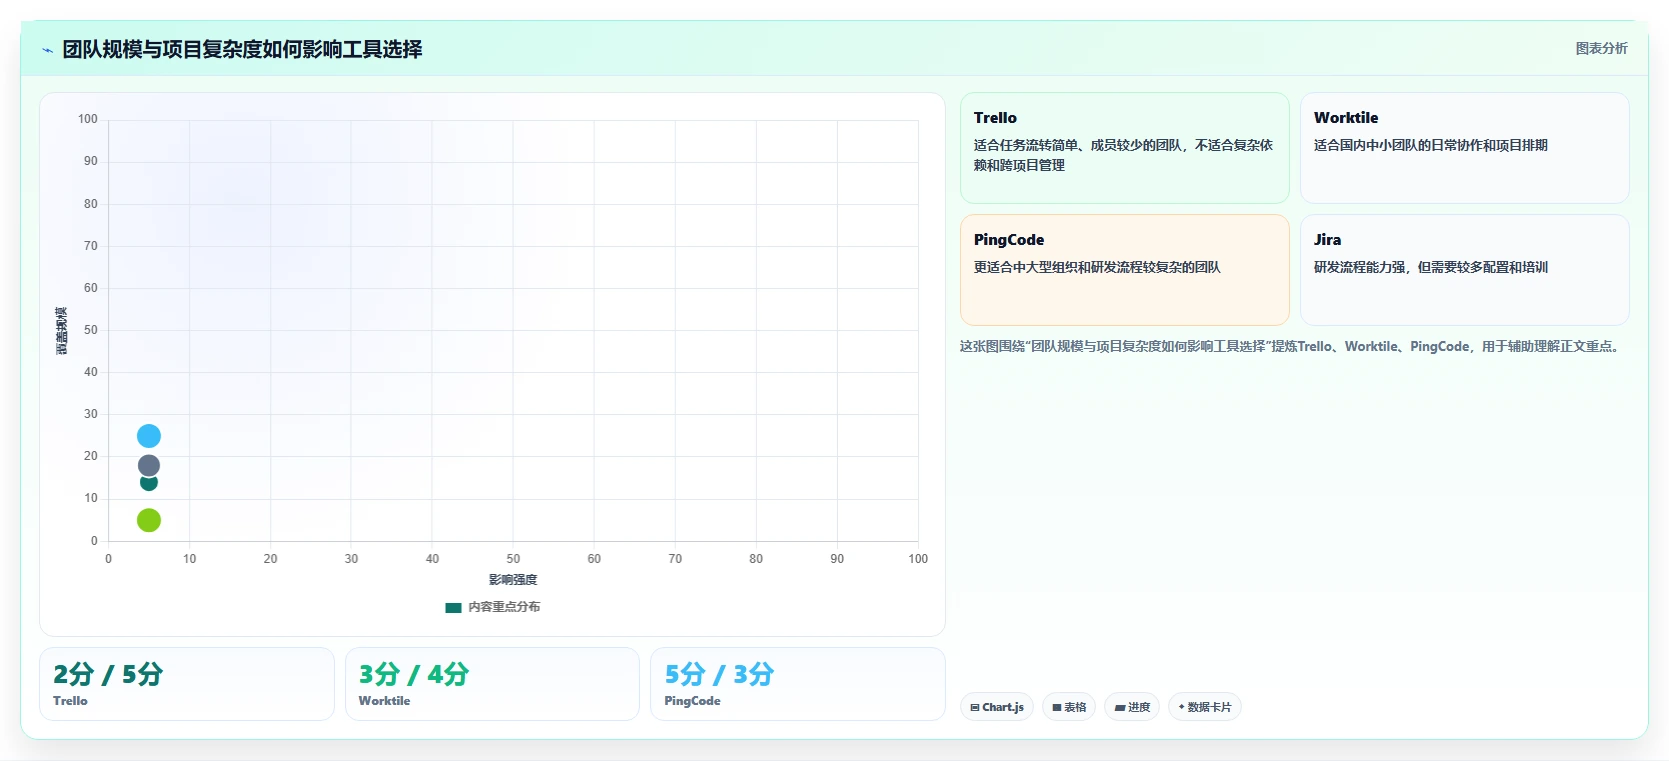Click the 50 label on the x-axis
The height and width of the screenshot is (761, 1669).
tap(513, 559)
